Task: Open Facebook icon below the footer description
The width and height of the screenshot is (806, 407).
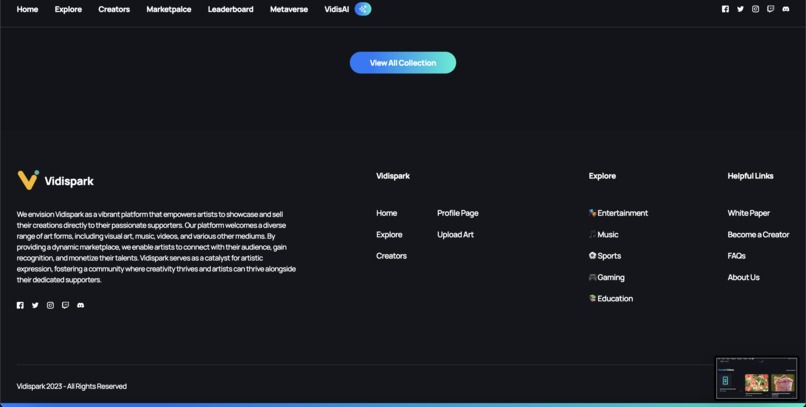Action: 20,305
